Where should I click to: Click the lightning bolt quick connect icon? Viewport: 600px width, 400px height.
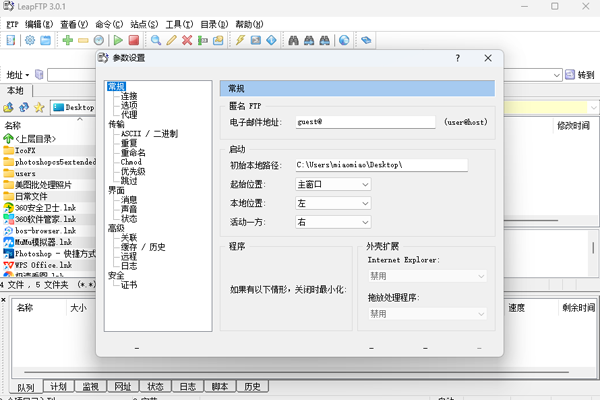[240, 40]
